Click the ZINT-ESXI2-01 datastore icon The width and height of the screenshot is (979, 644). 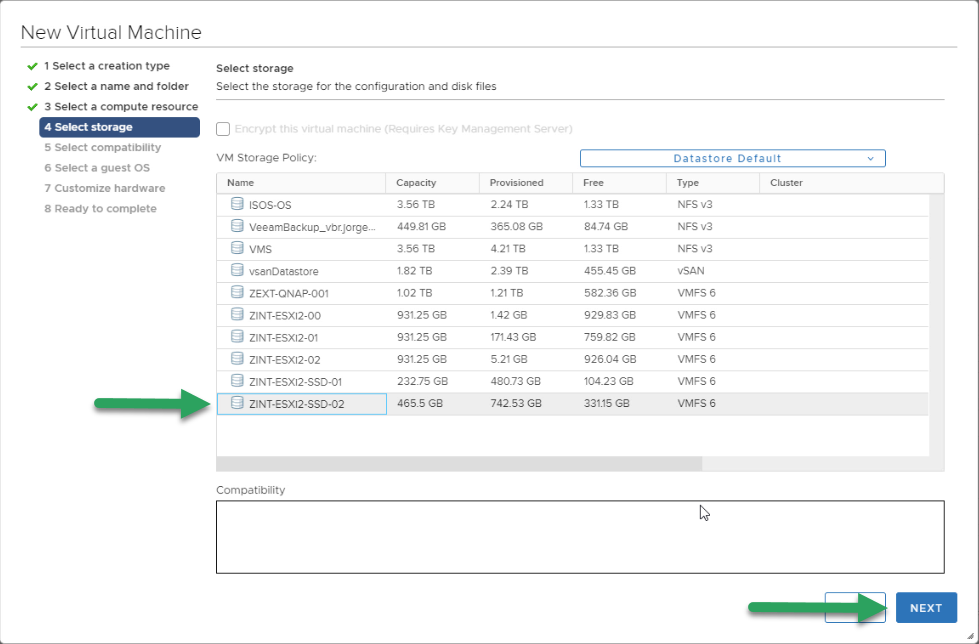(x=237, y=337)
